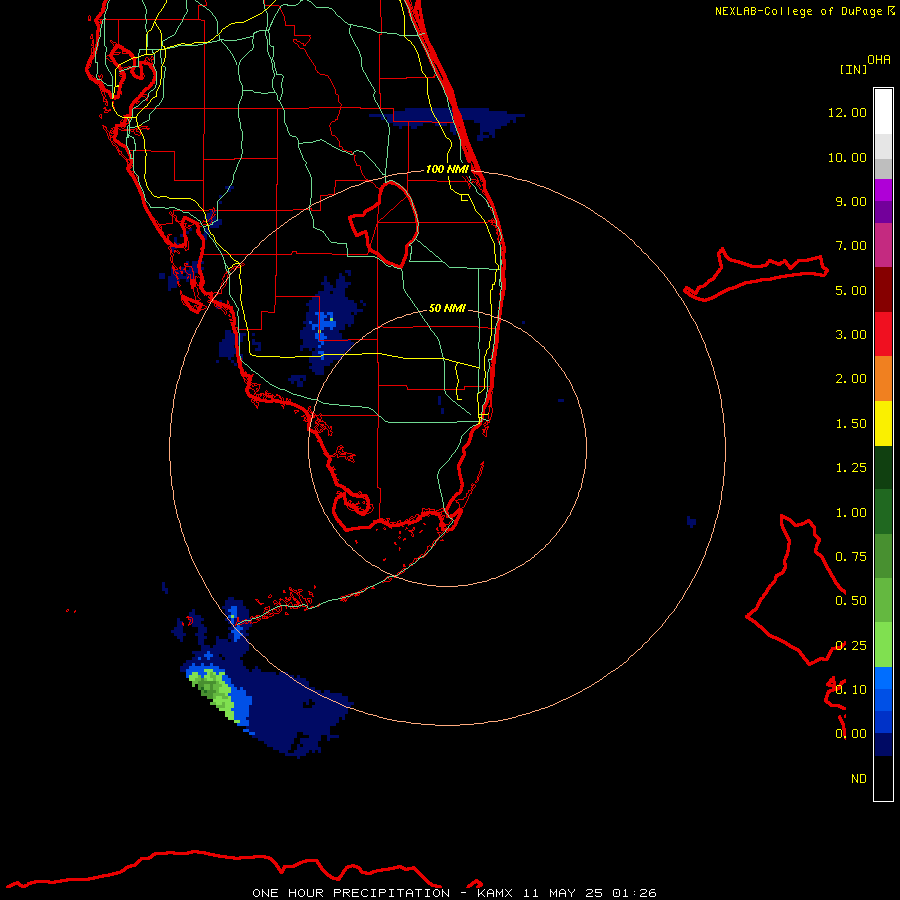
Task: Click the 1.25 legend value
Action: click(851, 468)
